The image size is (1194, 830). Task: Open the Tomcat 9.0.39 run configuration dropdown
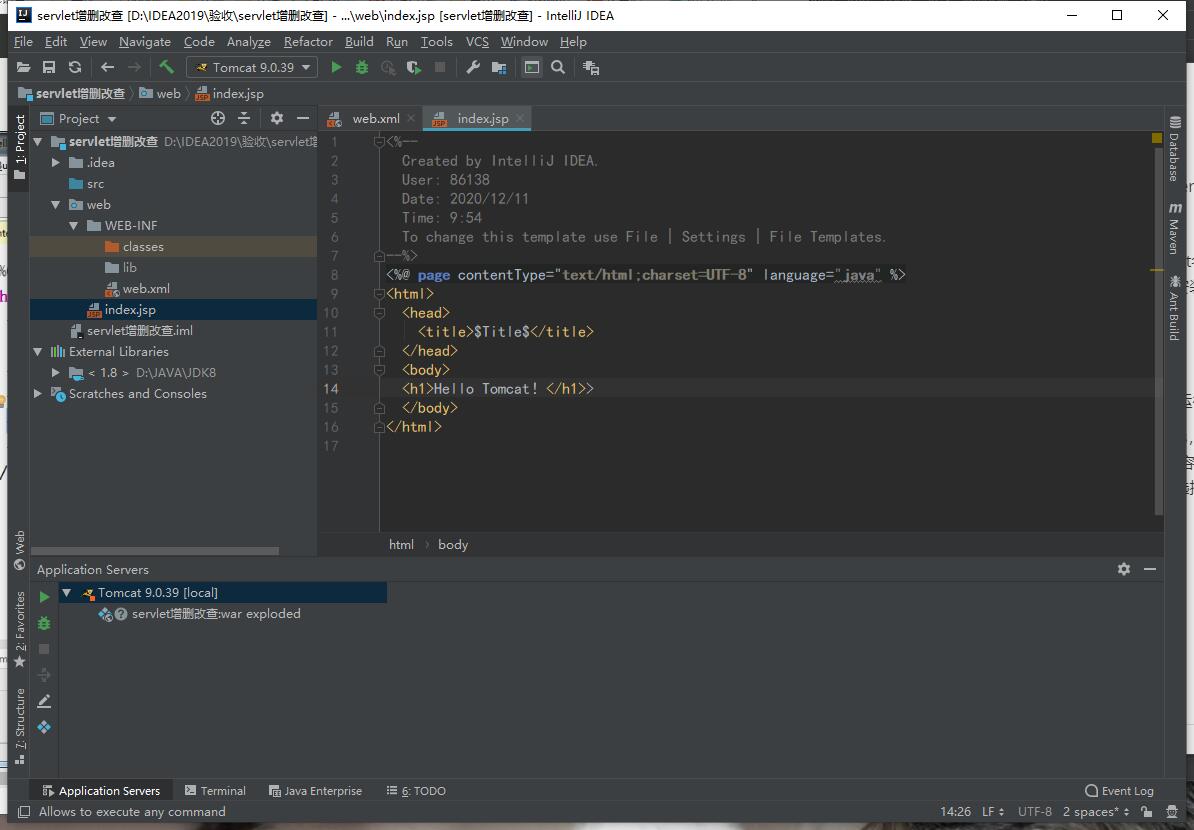[252, 67]
